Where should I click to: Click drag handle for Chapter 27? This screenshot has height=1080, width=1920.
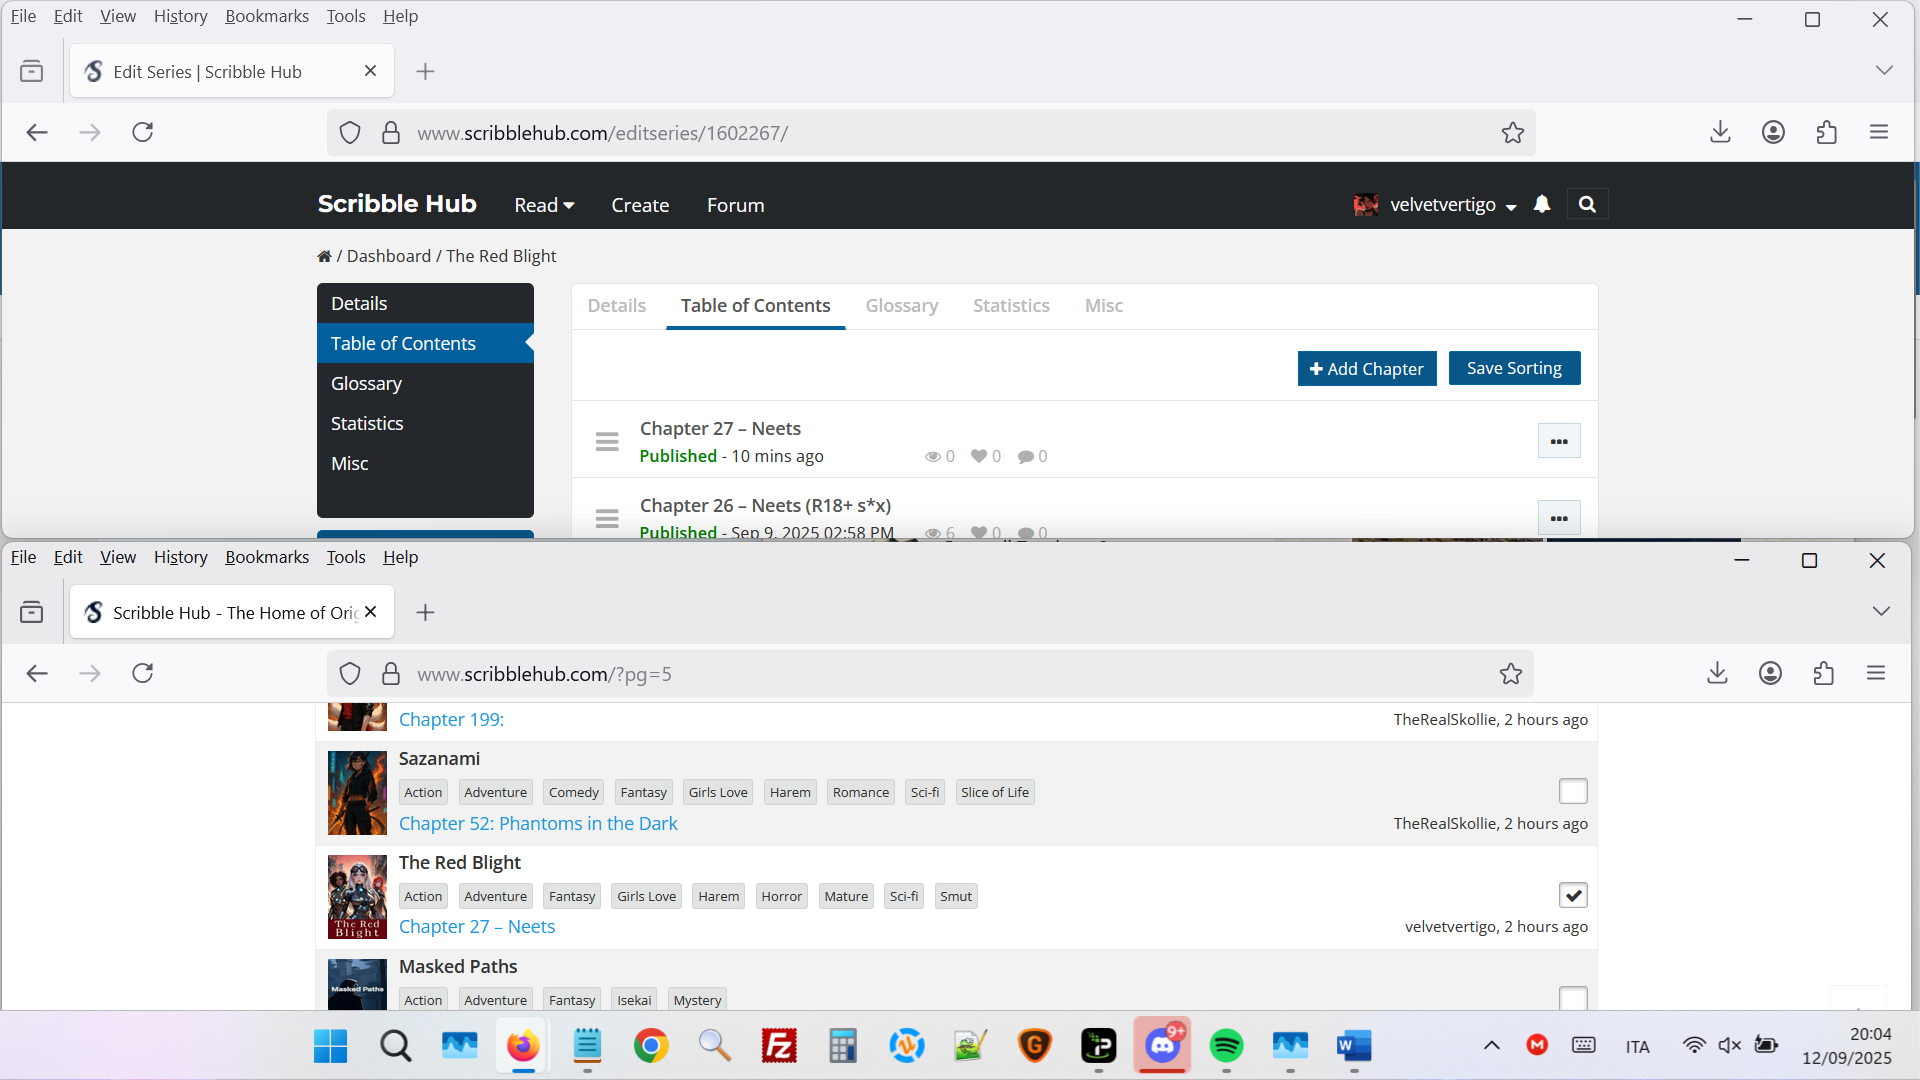pyautogui.click(x=607, y=441)
